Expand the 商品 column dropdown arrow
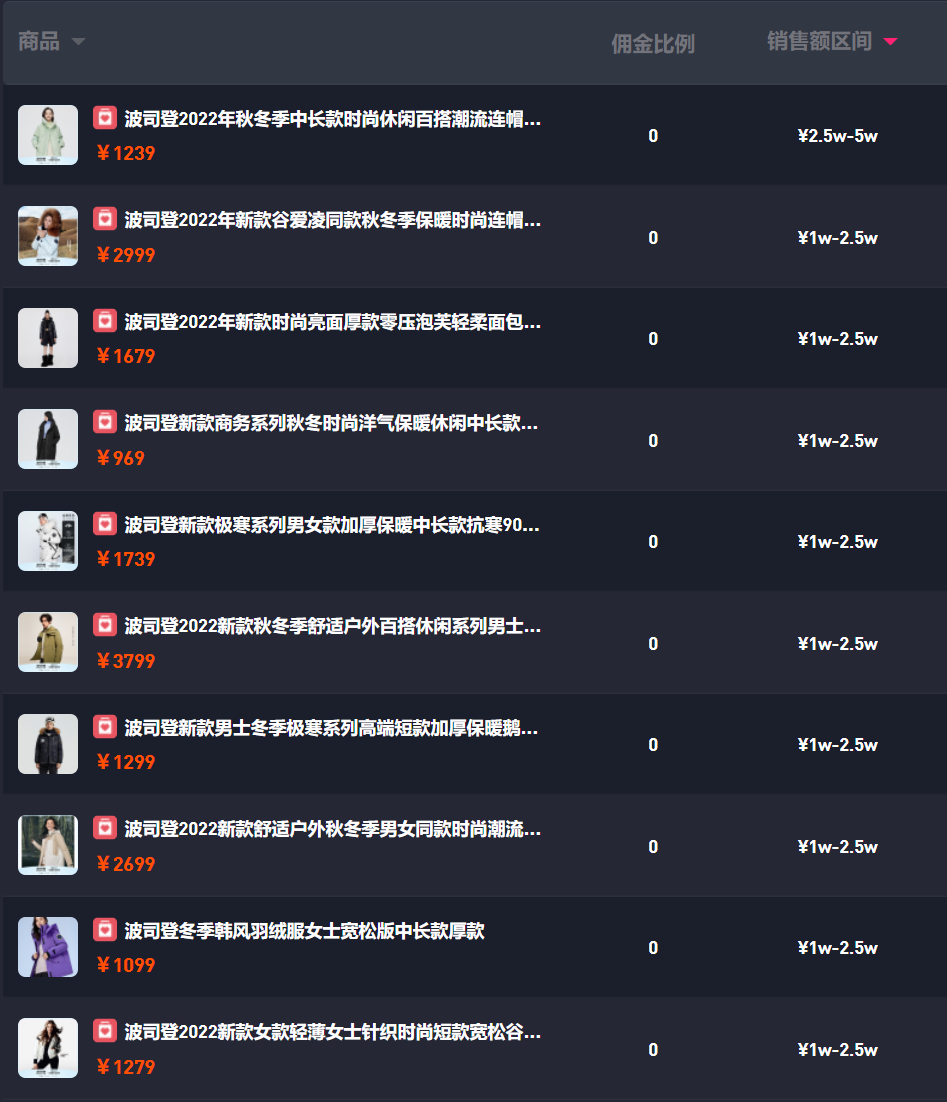 coord(78,41)
